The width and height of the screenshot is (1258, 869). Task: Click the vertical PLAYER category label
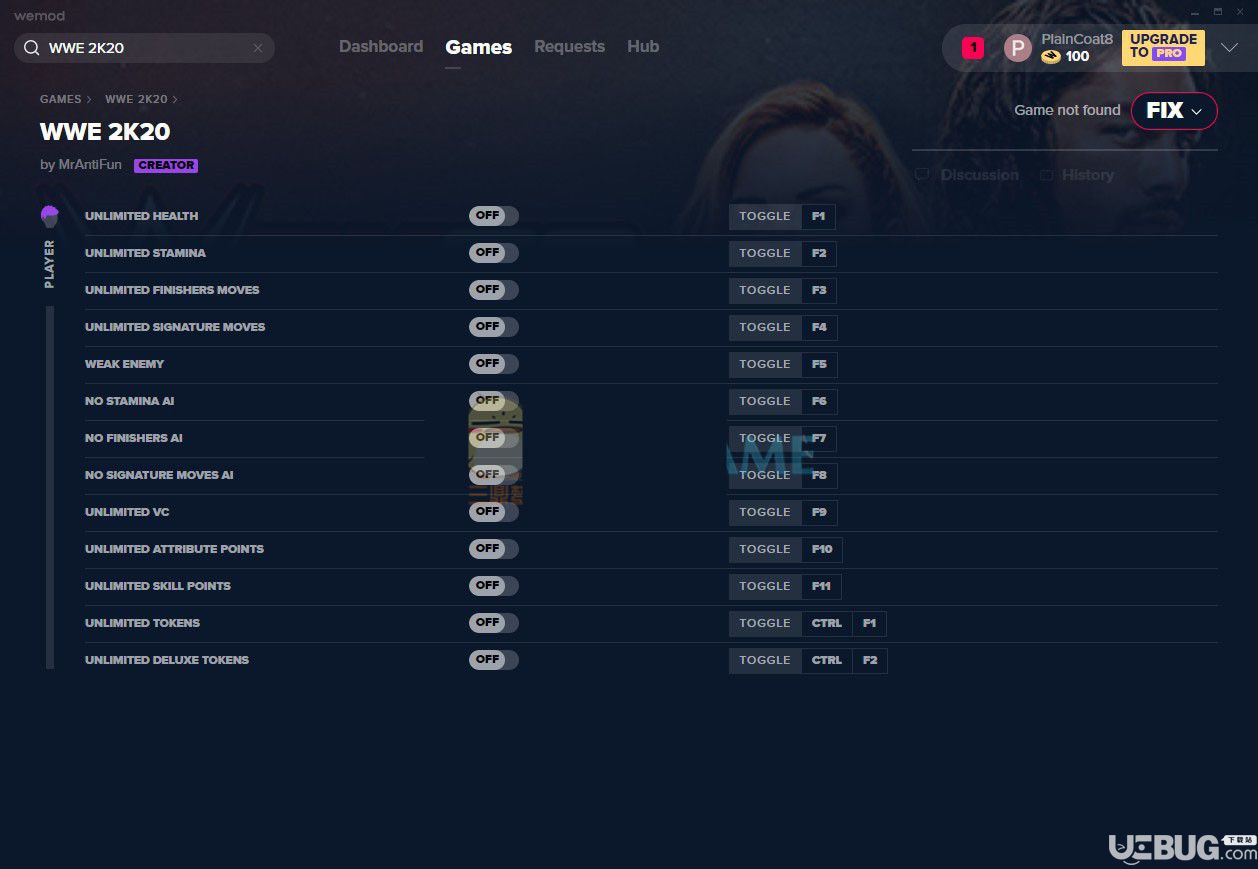(49, 264)
